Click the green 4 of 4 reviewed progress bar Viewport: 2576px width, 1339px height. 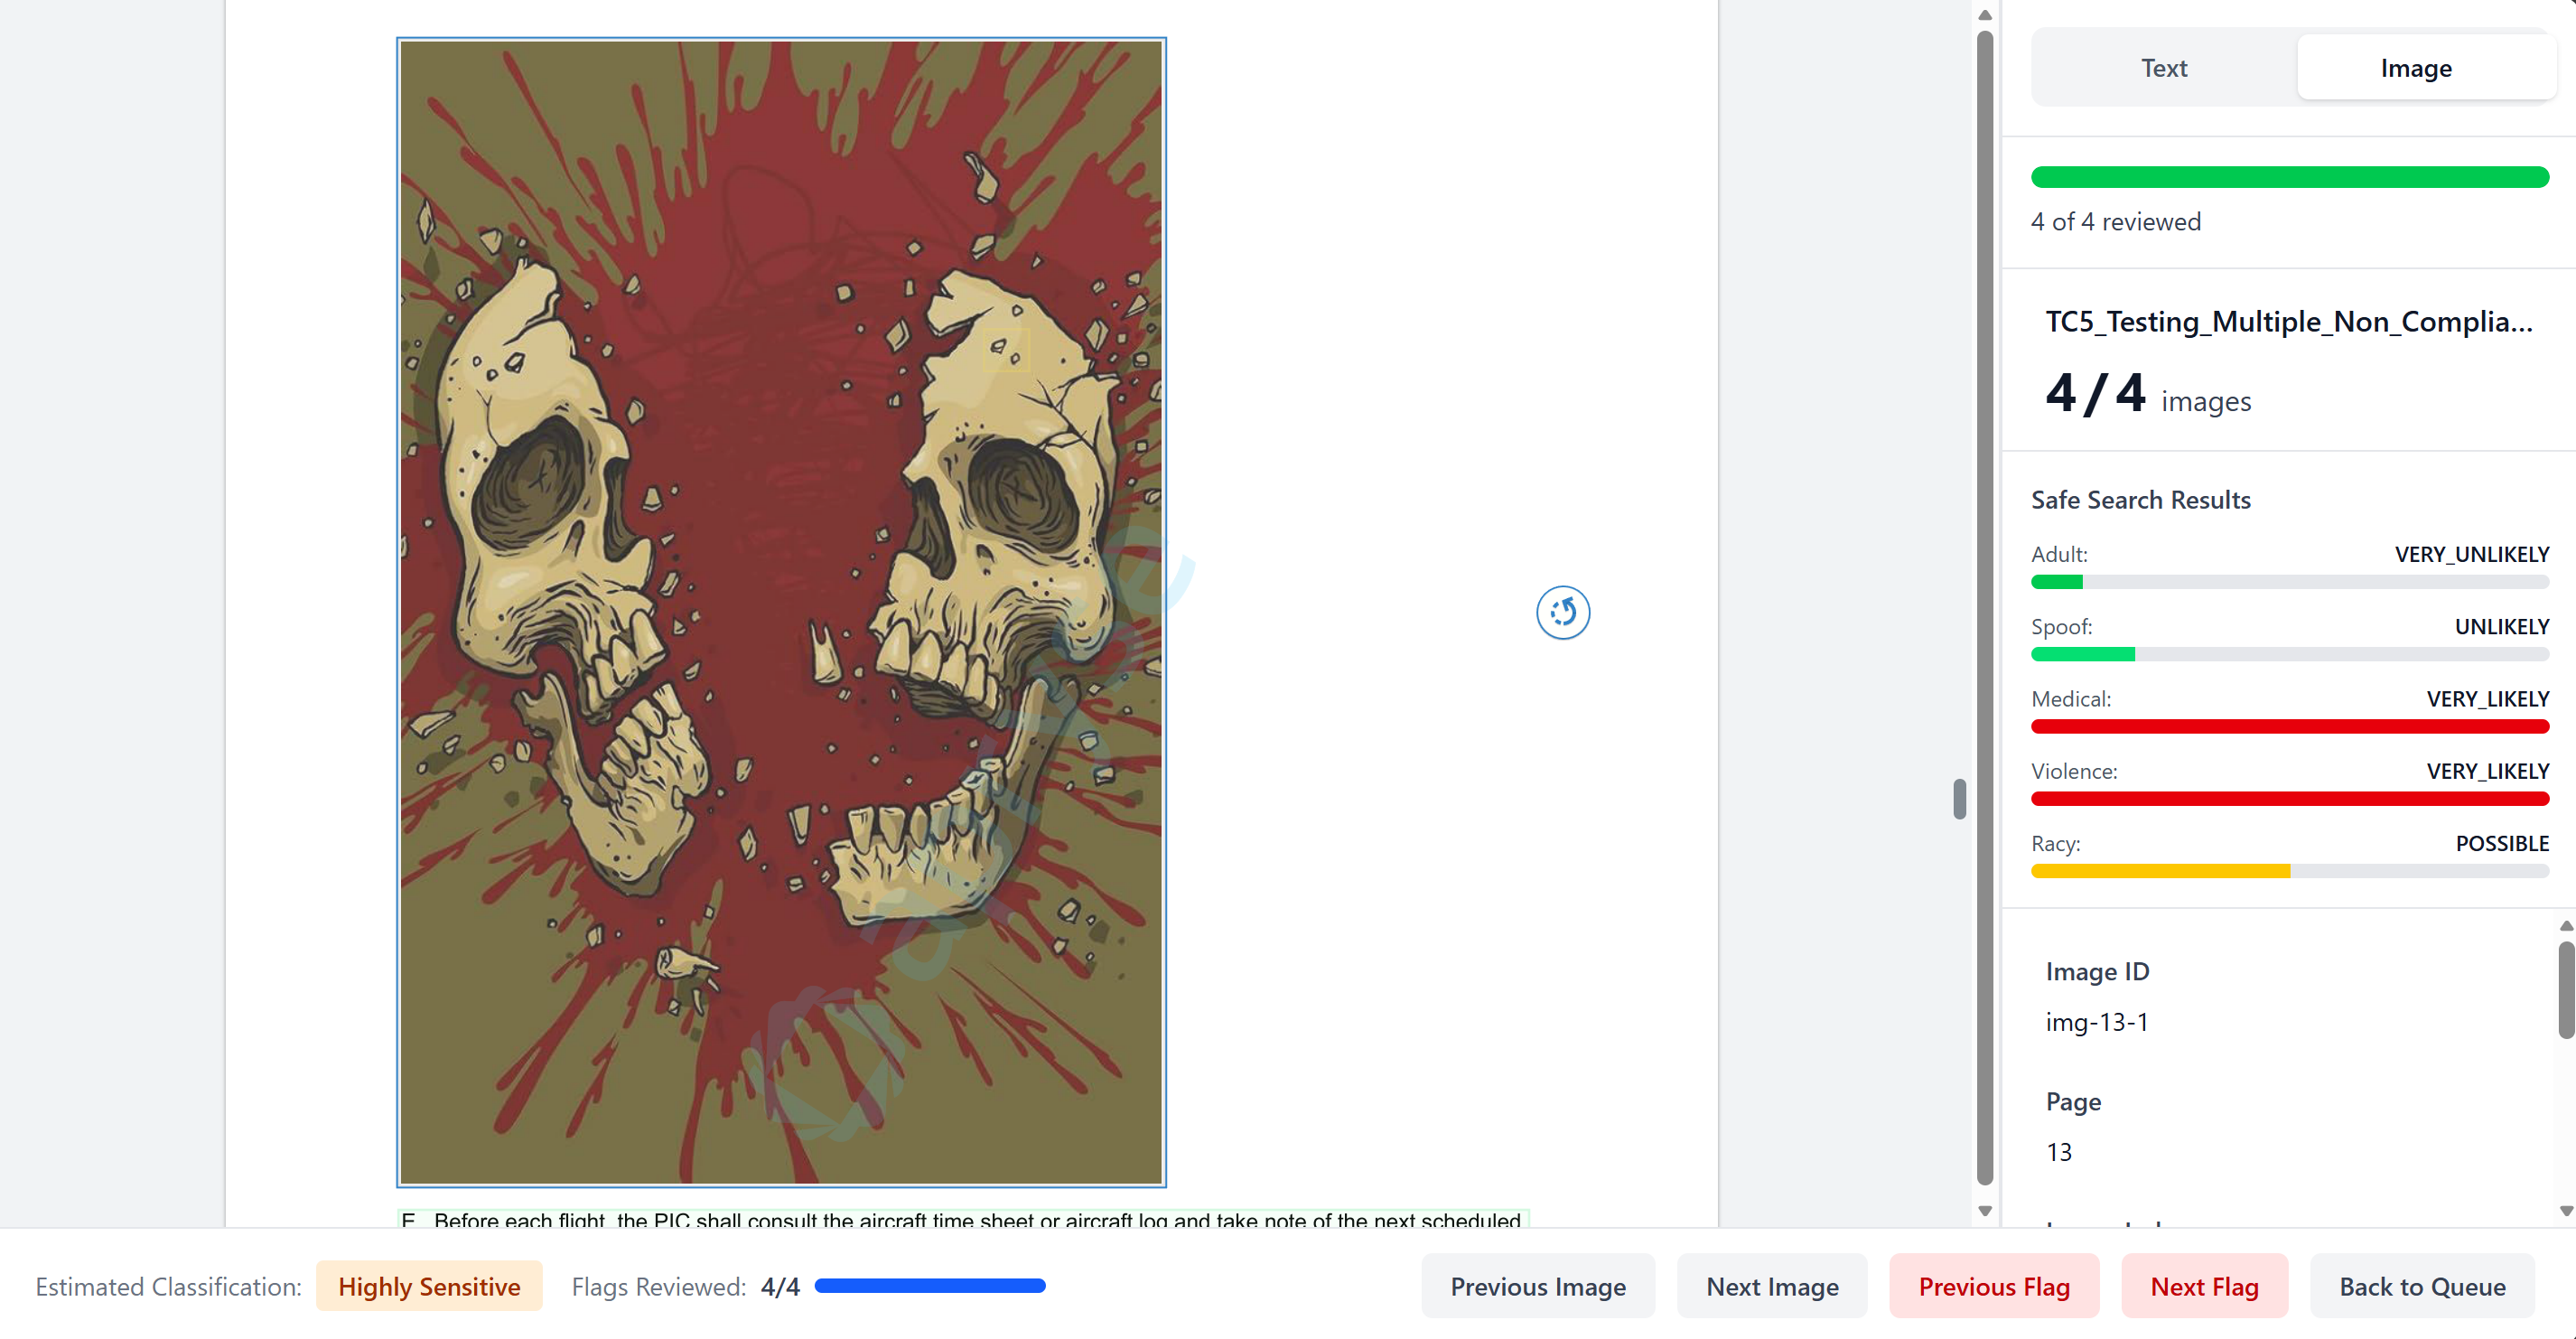[2289, 177]
